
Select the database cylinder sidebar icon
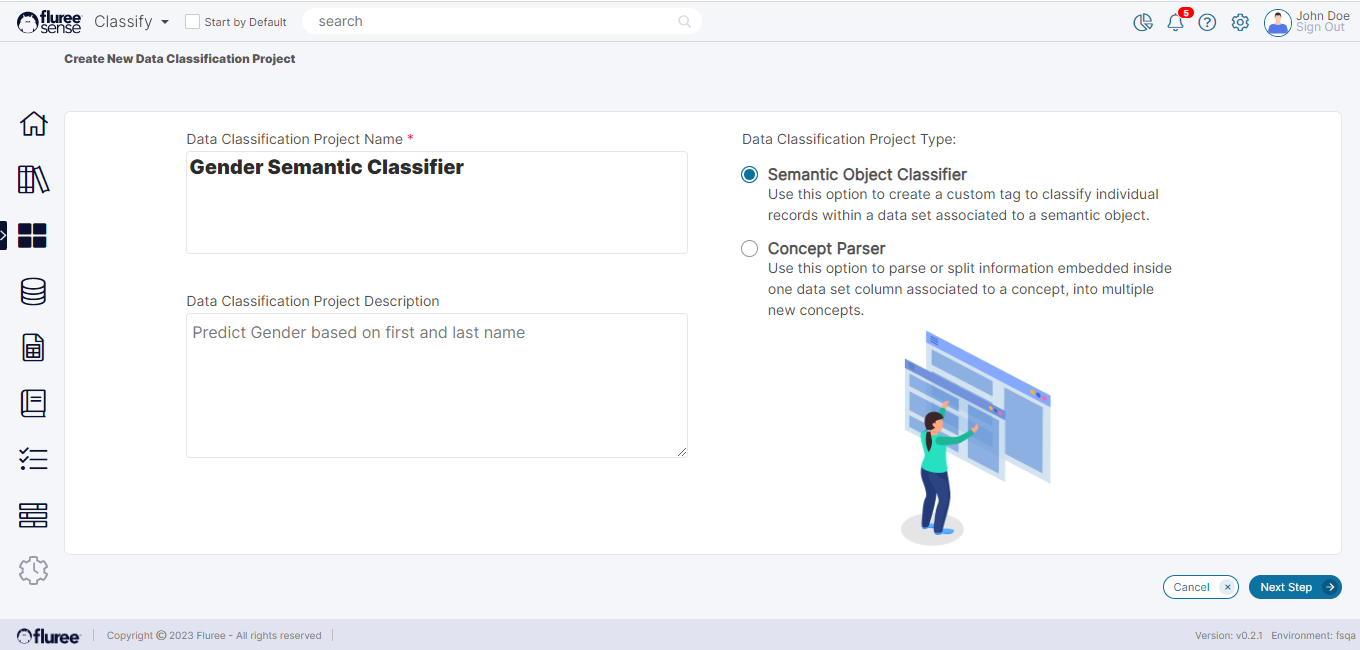[x=33, y=292]
